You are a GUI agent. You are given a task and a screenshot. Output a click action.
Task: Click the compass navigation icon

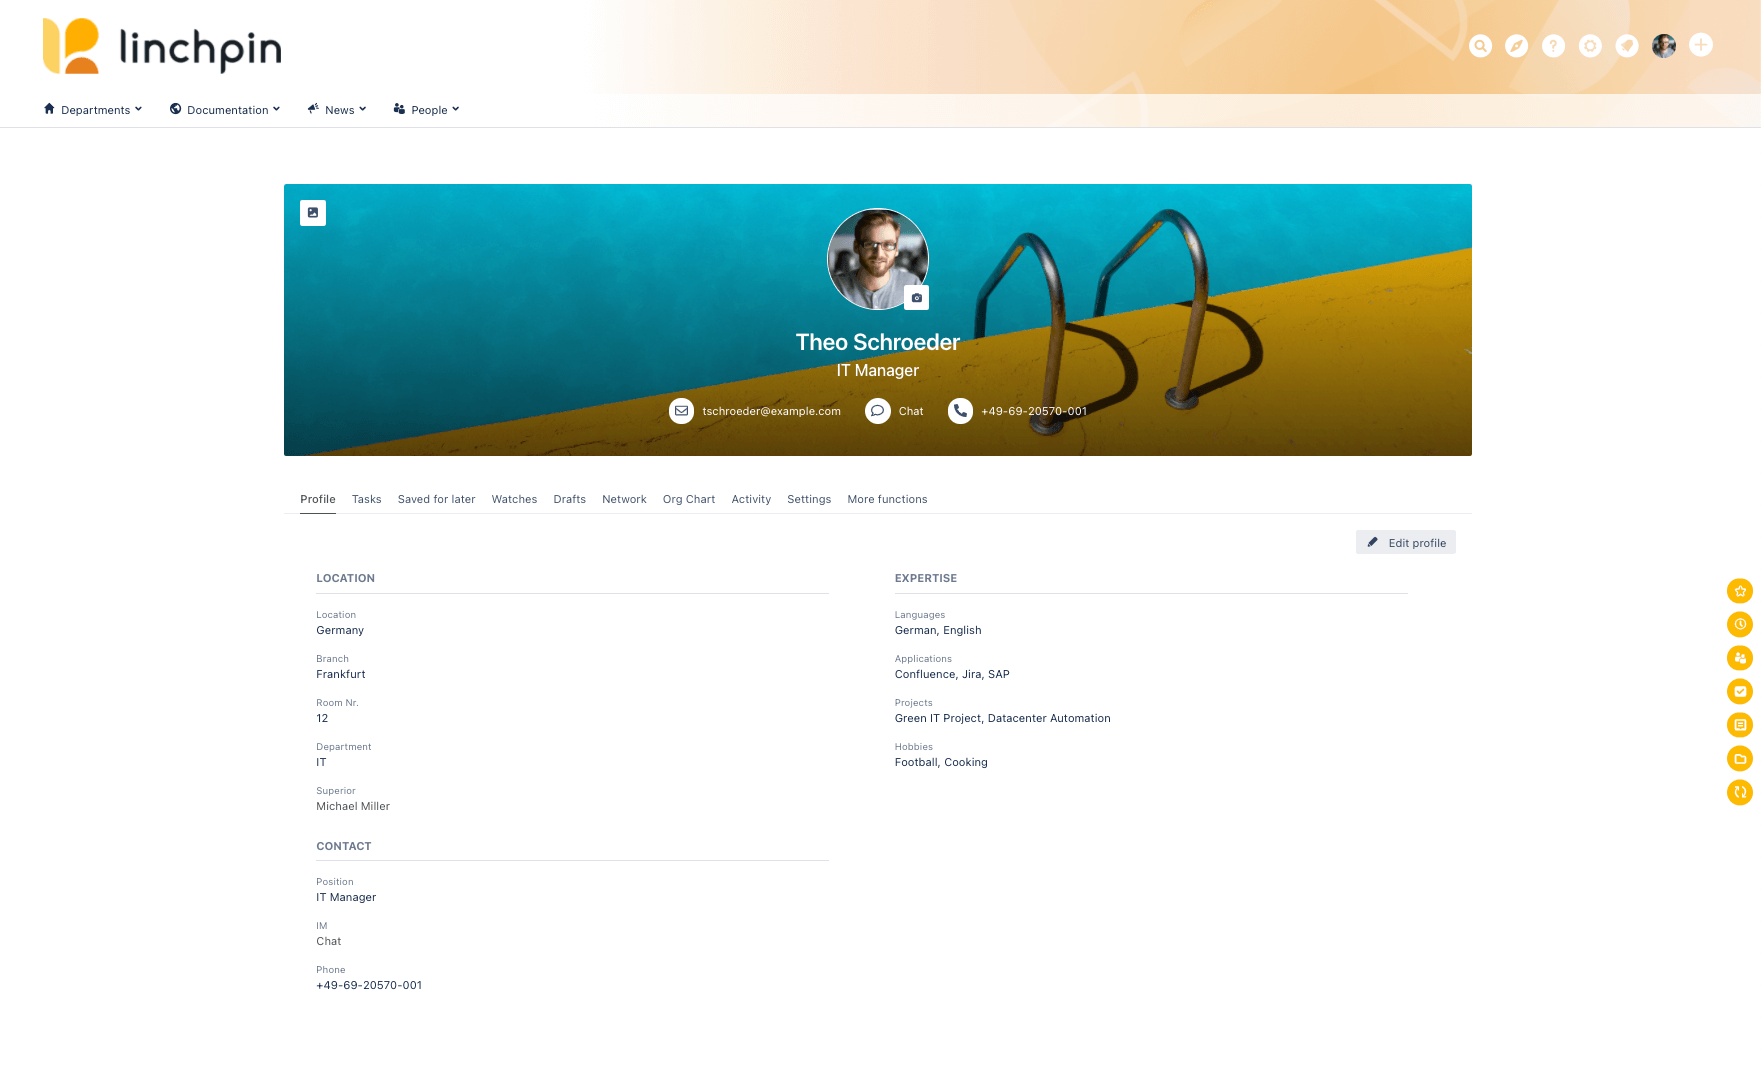coord(1517,46)
